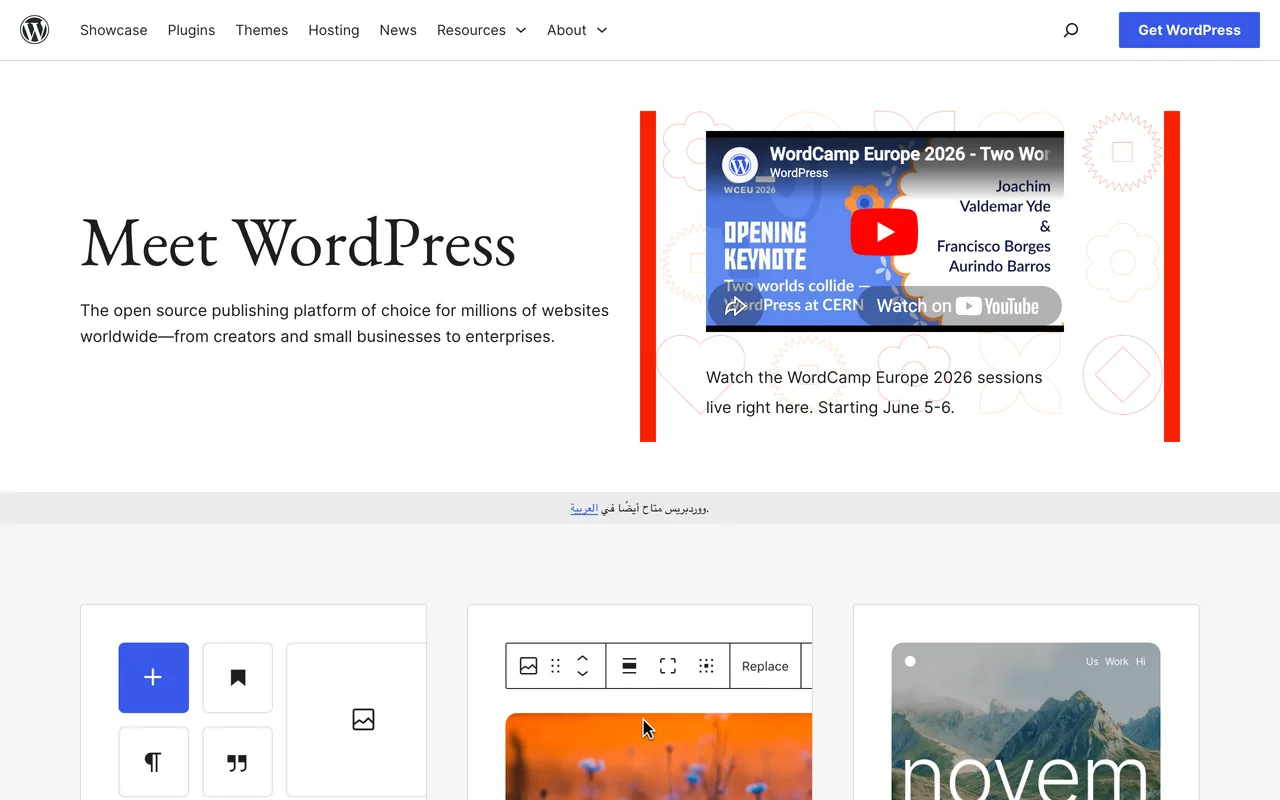Image resolution: width=1280 pixels, height=800 pixels.
Task: Open the Showcase menu item
Action: pos(114,30)
